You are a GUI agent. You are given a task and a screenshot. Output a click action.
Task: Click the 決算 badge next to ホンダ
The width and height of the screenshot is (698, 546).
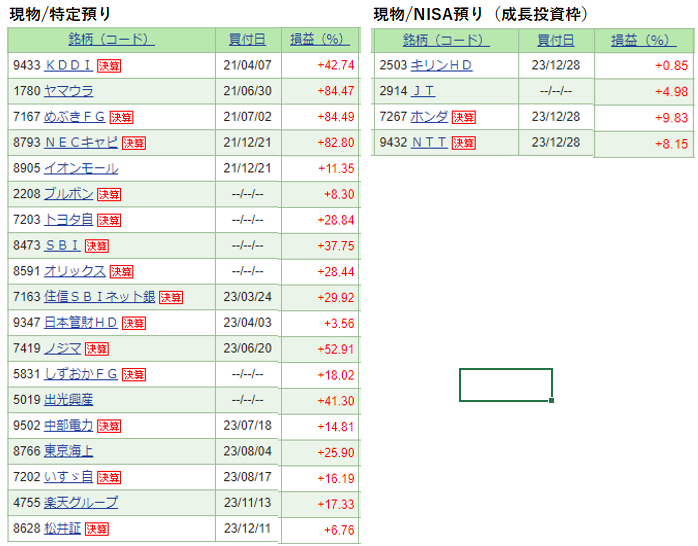(x=464, y=117)
